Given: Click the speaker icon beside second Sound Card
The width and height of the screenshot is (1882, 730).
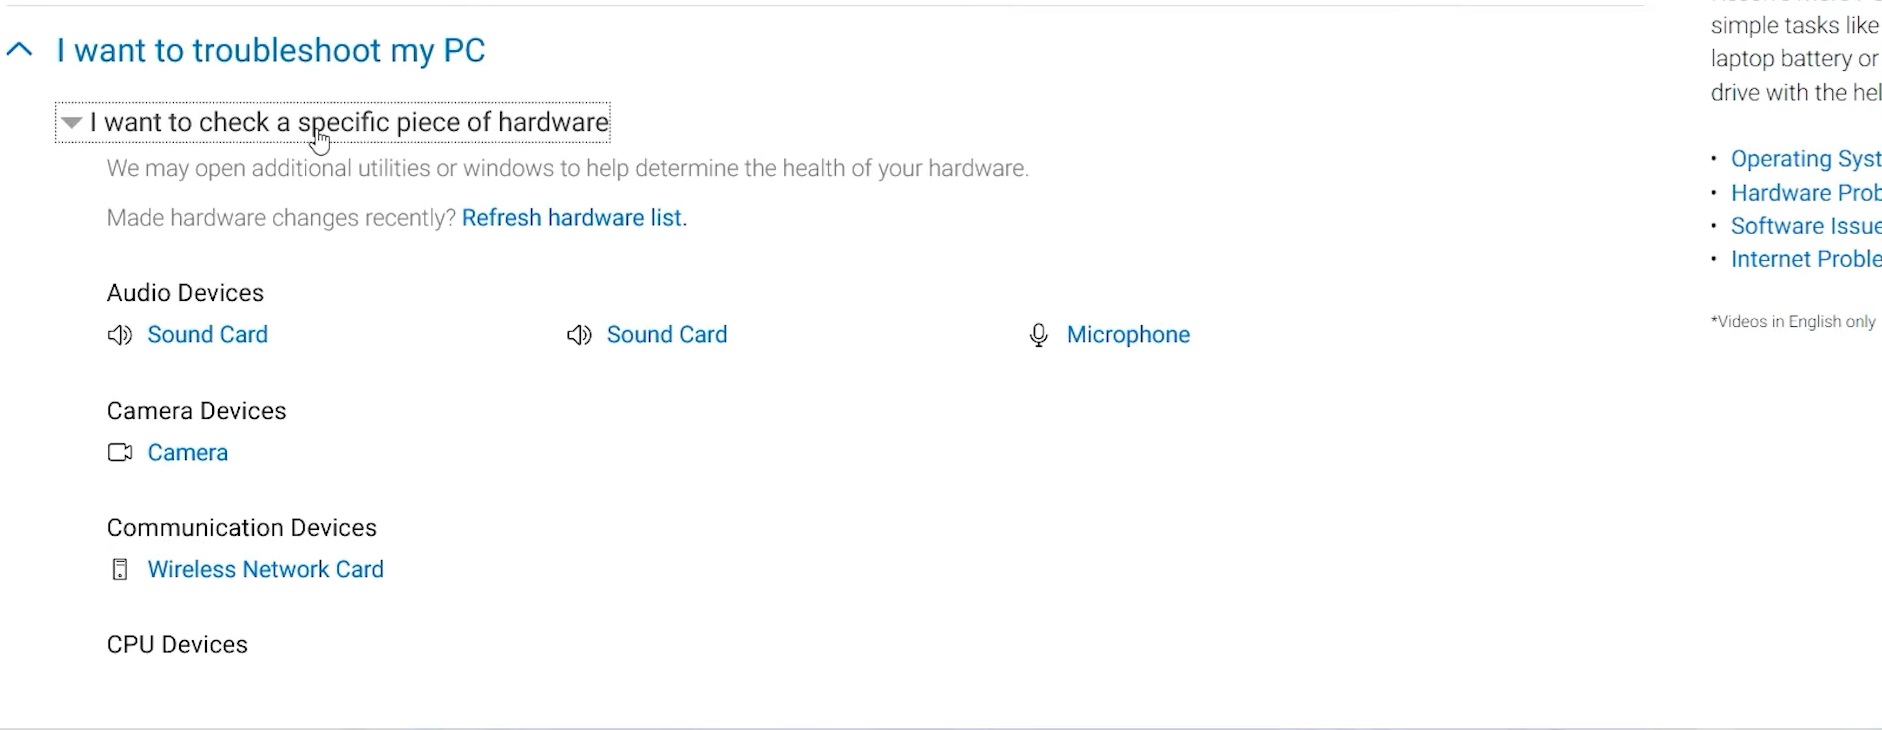Looking at the screenshot, I should click(x=579, y=335).
